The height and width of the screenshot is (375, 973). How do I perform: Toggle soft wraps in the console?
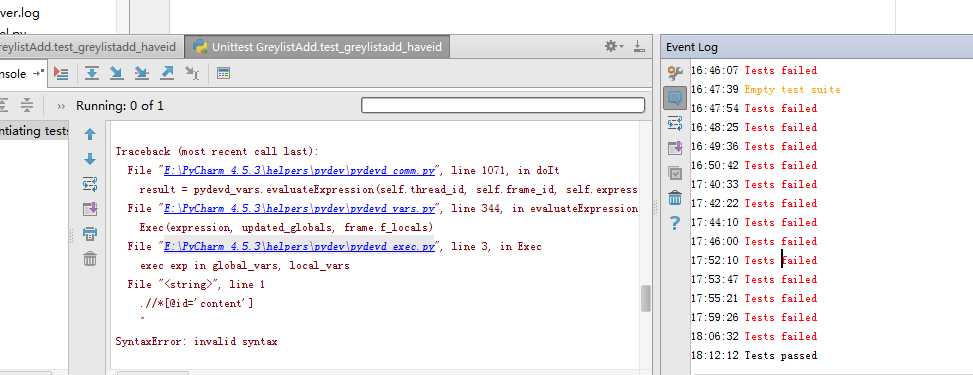tap(90, 184)
